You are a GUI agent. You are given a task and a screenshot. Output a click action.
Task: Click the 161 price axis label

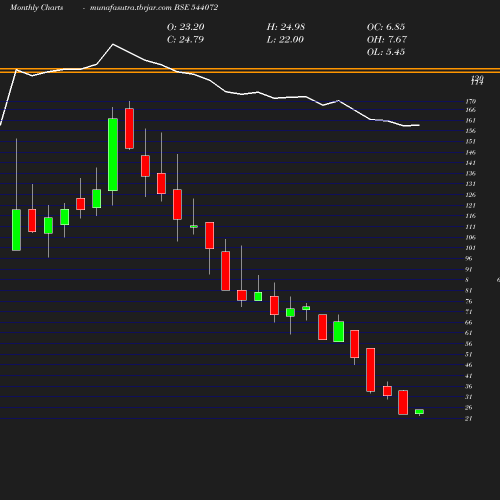471,120
